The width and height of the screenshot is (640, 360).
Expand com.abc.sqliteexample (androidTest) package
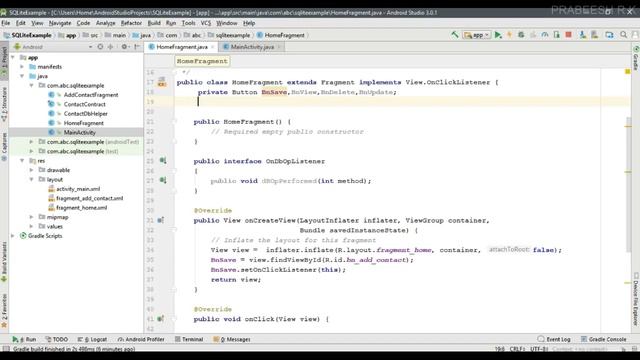(32, 142)
